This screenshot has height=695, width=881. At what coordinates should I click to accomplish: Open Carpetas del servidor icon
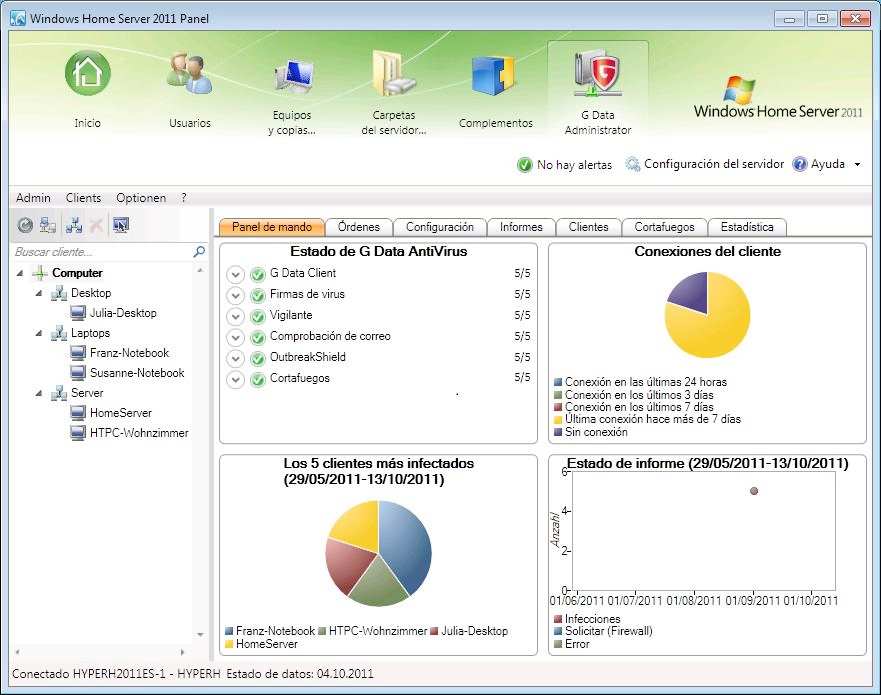click(394, 74)
